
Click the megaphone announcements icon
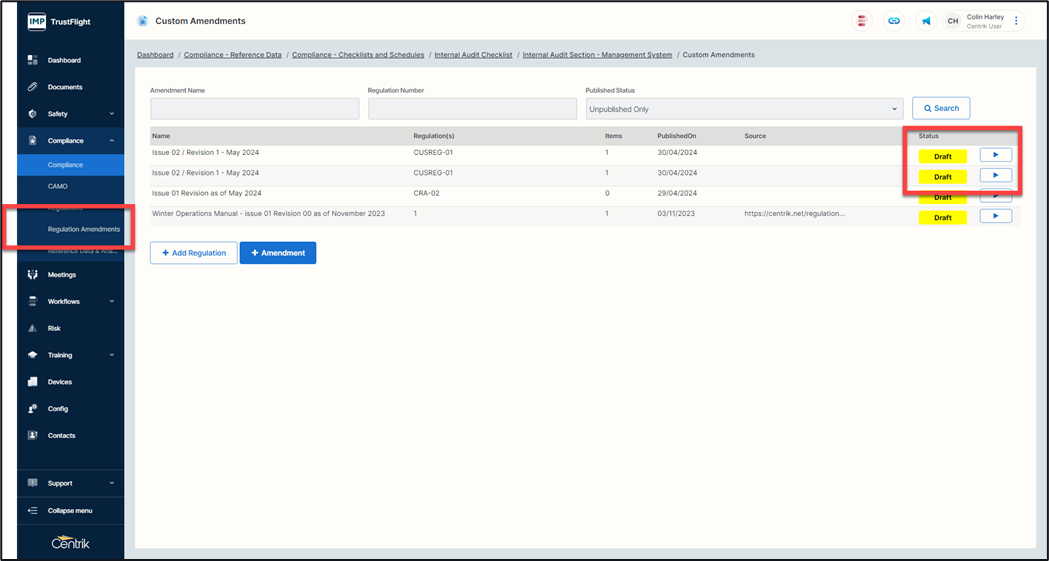[926, 21]
